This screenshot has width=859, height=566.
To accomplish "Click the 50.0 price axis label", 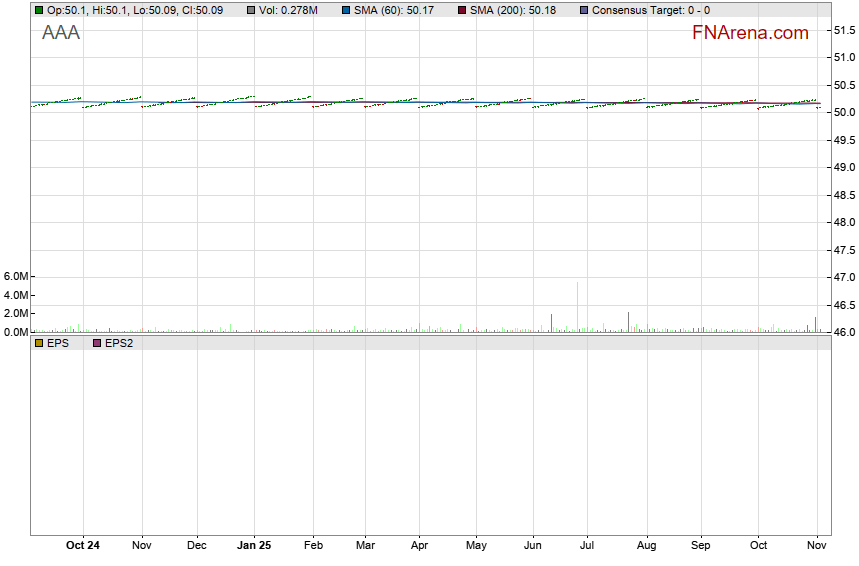I will 844,112.
